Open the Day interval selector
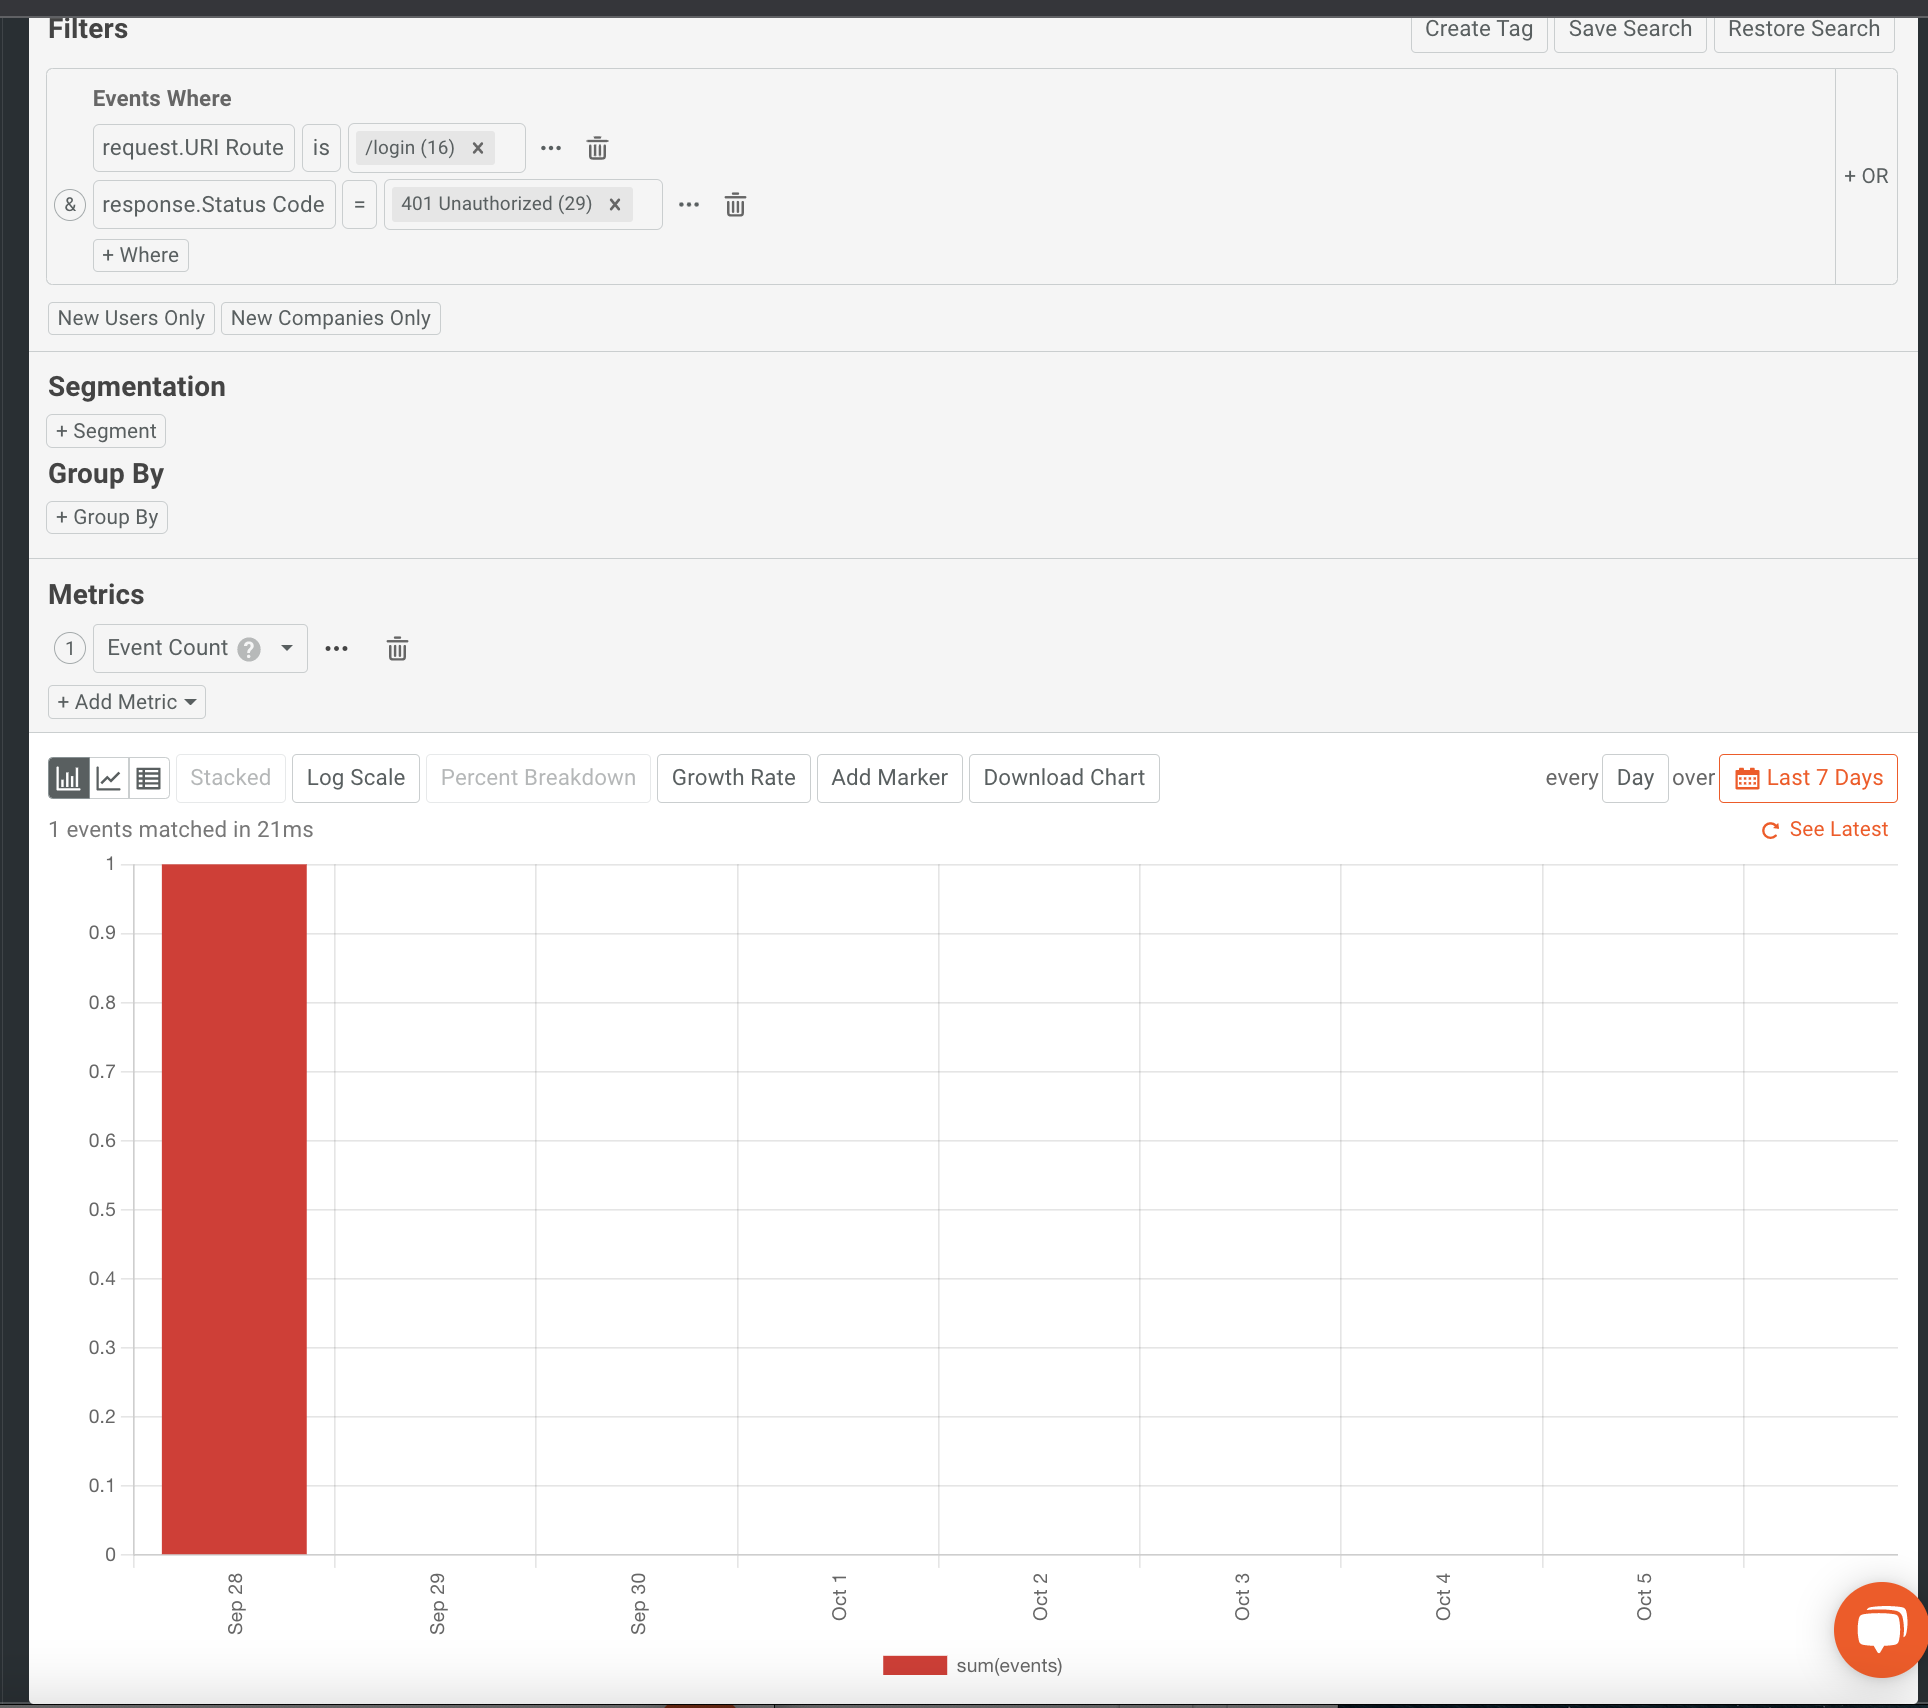This screenshot has width=1928, height=1708. 1634,778
